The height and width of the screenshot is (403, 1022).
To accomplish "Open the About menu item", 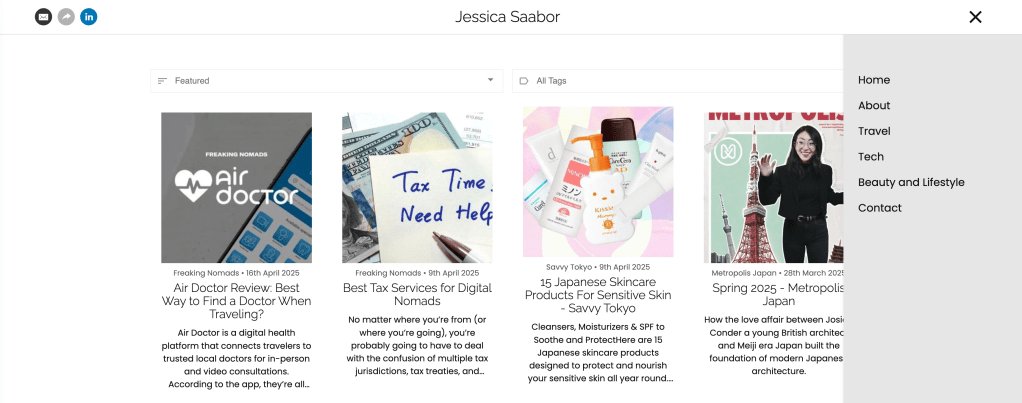I will coord(873,106).
